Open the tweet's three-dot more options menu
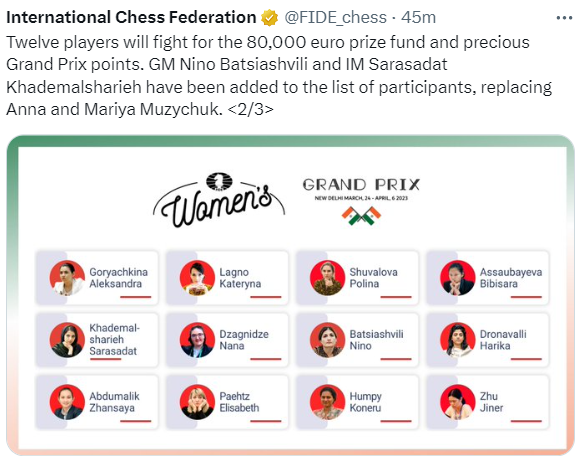578x456 pixels. pos(564,18)
